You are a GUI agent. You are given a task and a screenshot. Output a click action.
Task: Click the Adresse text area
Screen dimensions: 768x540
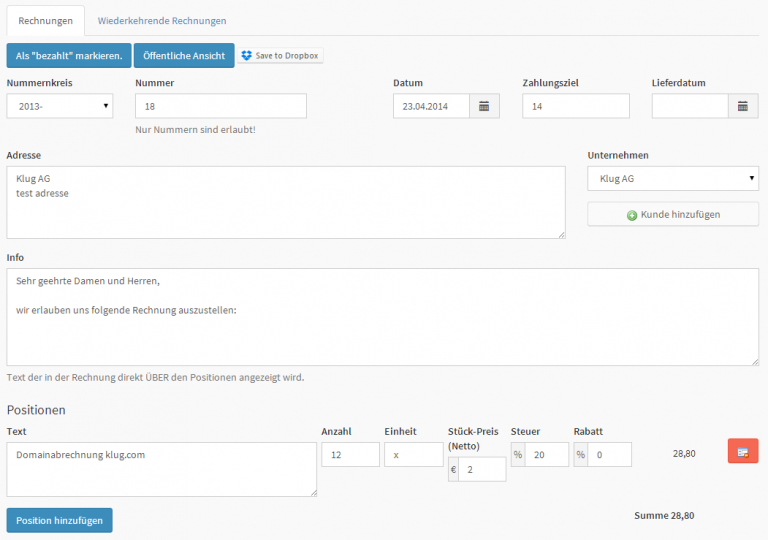pos(285,202)
